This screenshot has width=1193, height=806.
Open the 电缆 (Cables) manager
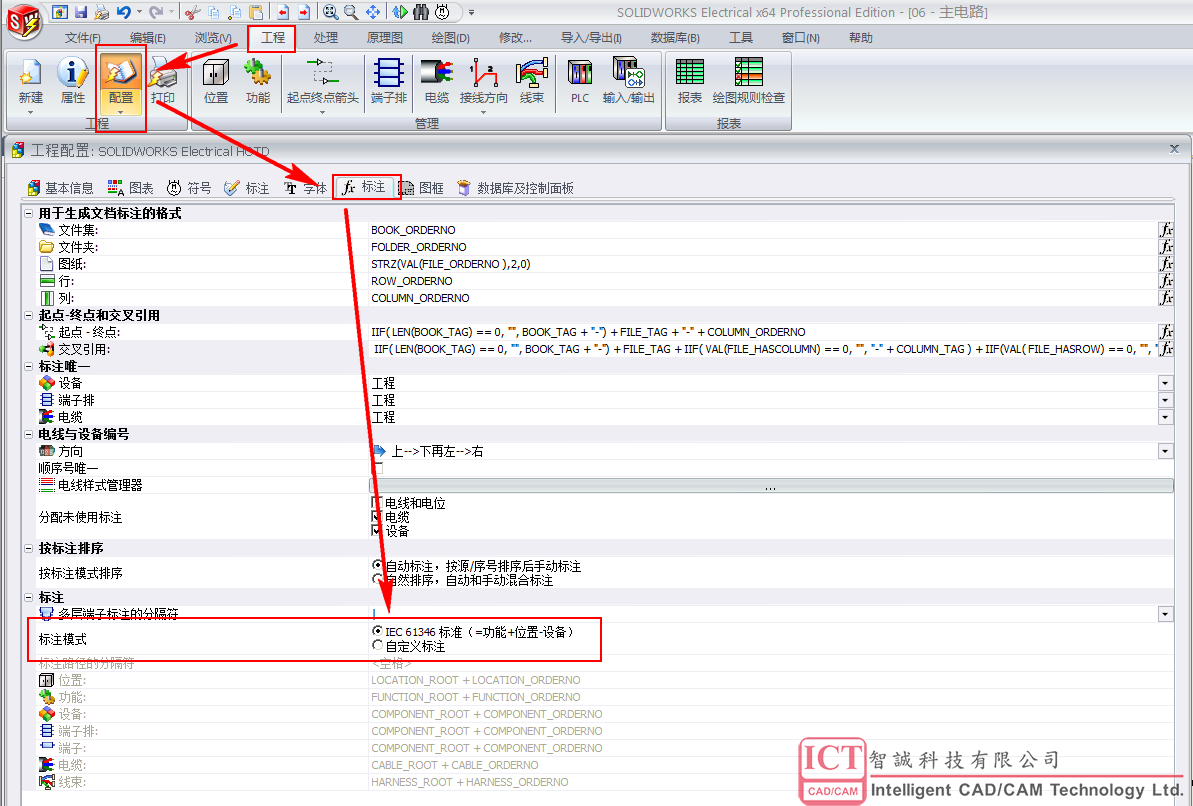click(x=437, y=82)
